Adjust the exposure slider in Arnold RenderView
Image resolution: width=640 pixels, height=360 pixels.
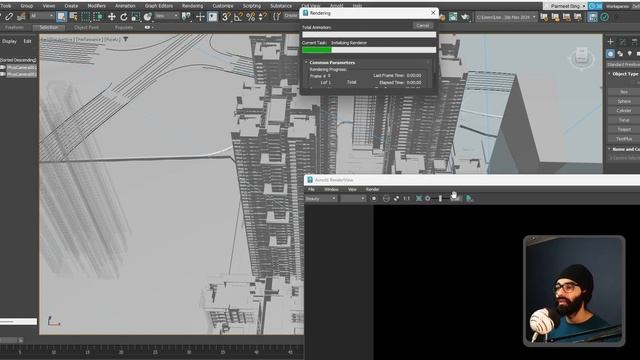pos(440,198)
